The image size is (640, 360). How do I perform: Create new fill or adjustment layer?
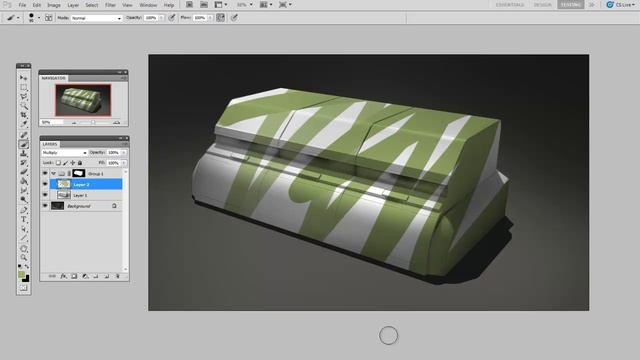85,276
